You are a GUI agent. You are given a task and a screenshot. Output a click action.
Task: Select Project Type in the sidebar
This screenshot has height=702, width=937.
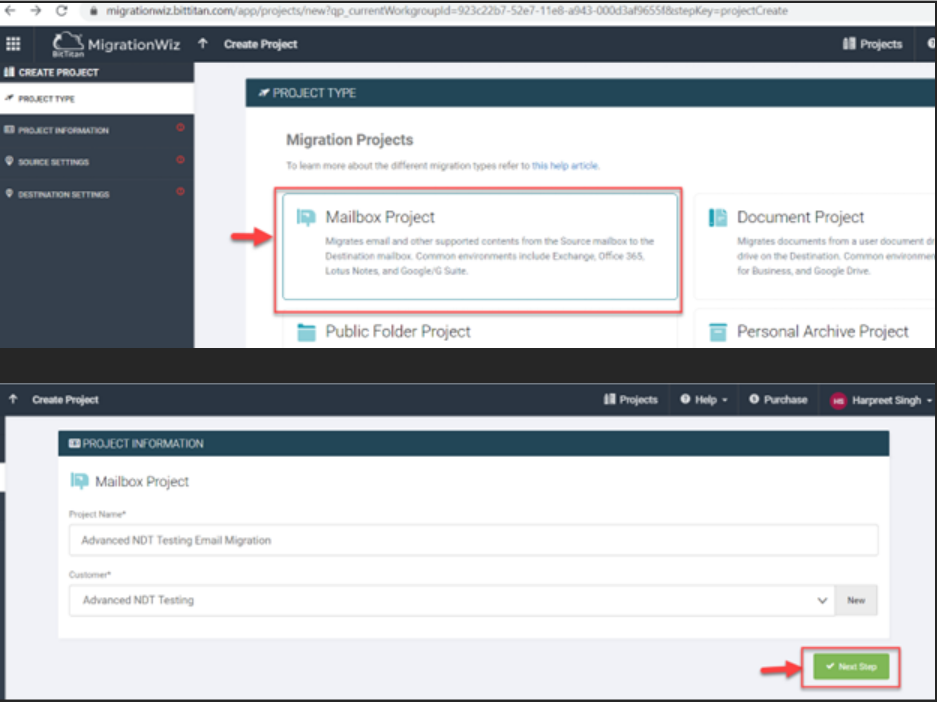[x=97, y=99]
